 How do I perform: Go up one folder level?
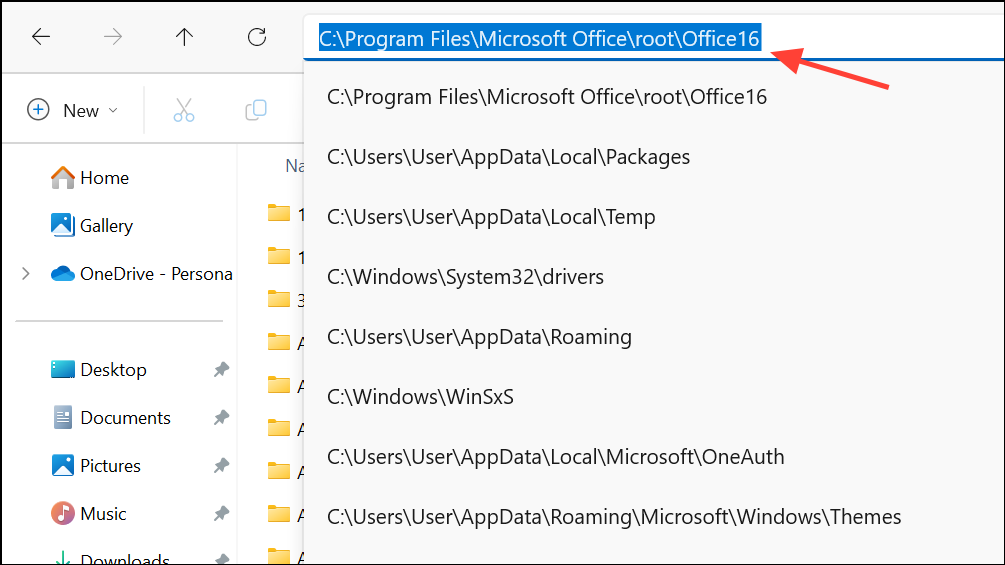click(x=185, y=37)
